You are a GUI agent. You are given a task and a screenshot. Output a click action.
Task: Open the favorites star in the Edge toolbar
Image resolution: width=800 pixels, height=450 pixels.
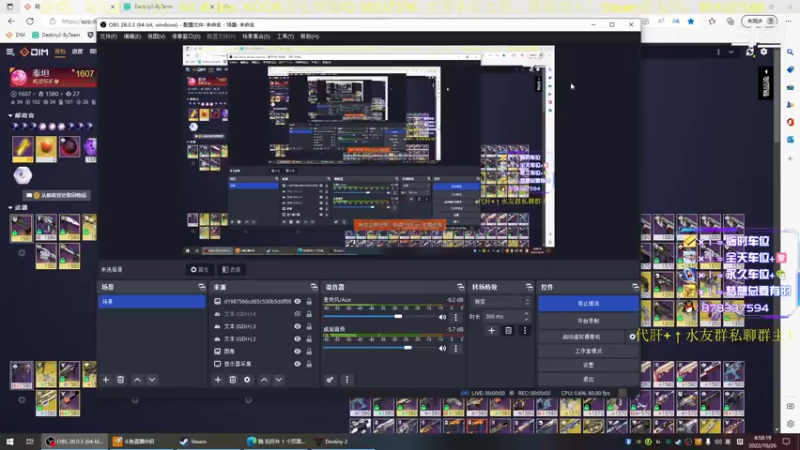(x=691, y=21)
